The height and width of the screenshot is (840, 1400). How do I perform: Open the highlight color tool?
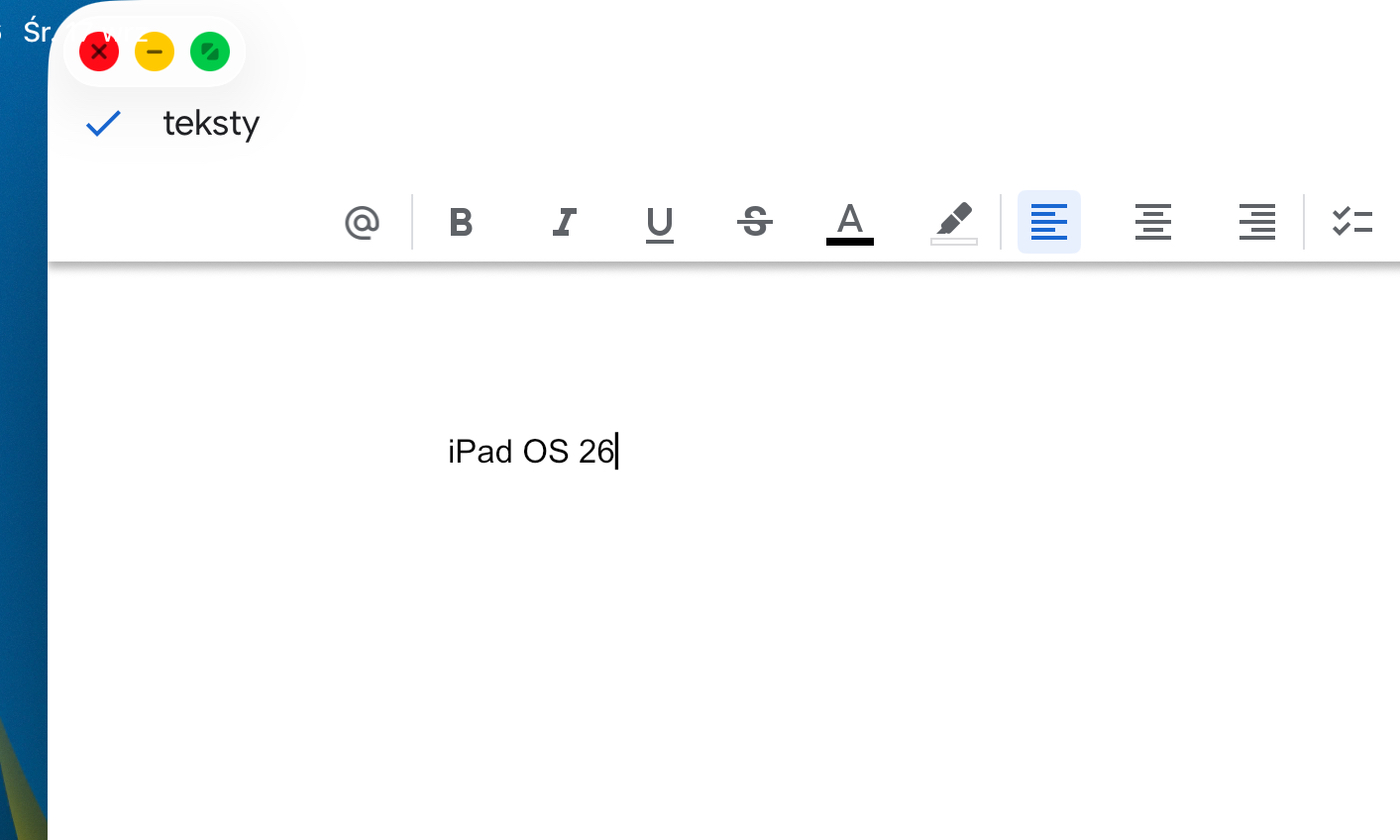[x=953, y=222]
